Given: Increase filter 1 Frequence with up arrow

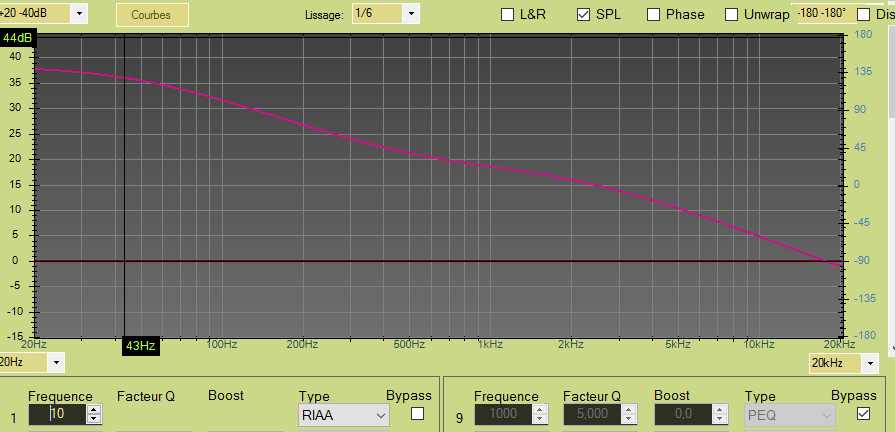Looking at the screenshot, I should pyautogui.click(x=94, y=409).
